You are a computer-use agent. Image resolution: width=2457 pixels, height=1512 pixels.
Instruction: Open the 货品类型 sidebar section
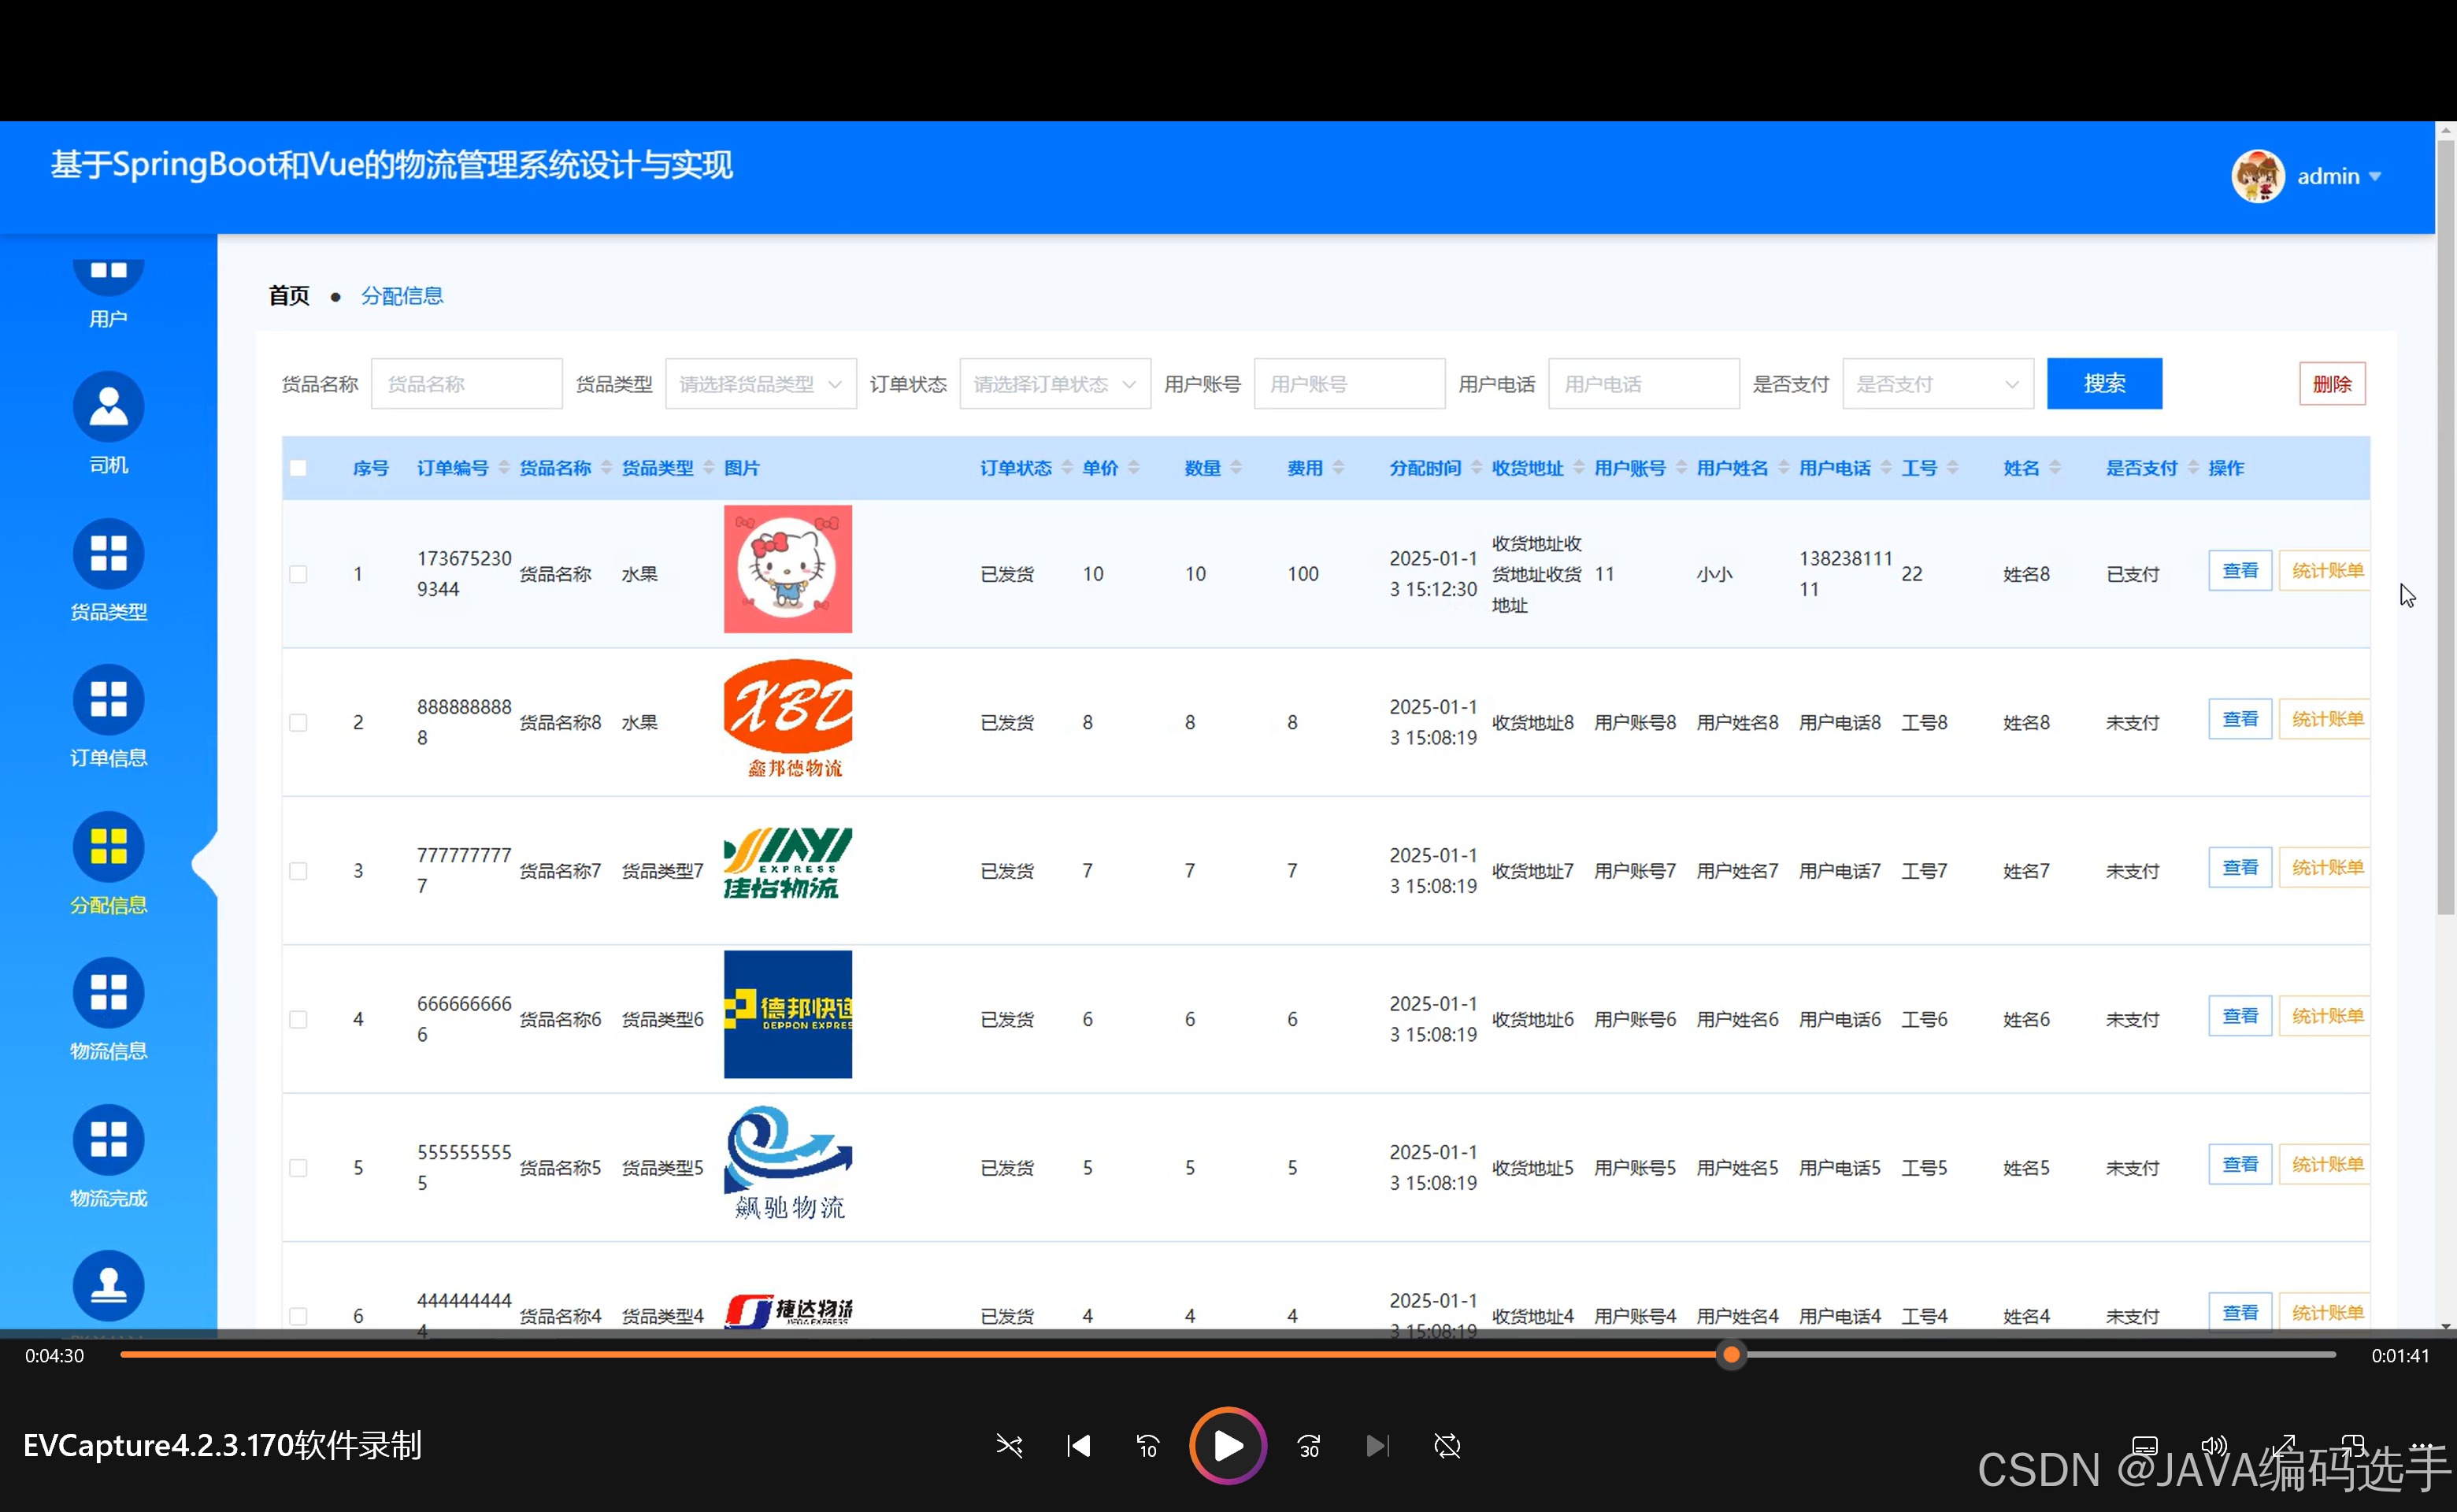click(108, 571)
